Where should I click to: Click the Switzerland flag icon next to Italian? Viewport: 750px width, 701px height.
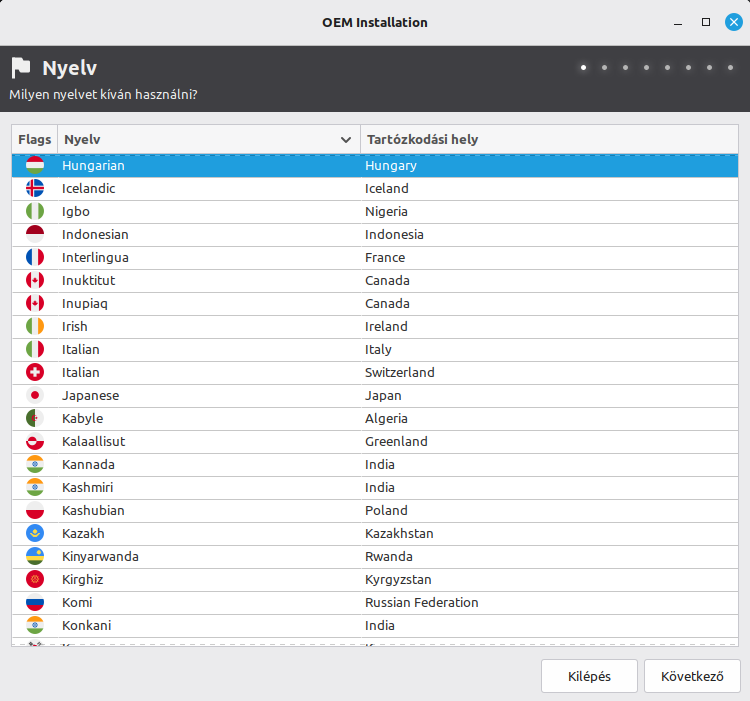tap(35, 372)
